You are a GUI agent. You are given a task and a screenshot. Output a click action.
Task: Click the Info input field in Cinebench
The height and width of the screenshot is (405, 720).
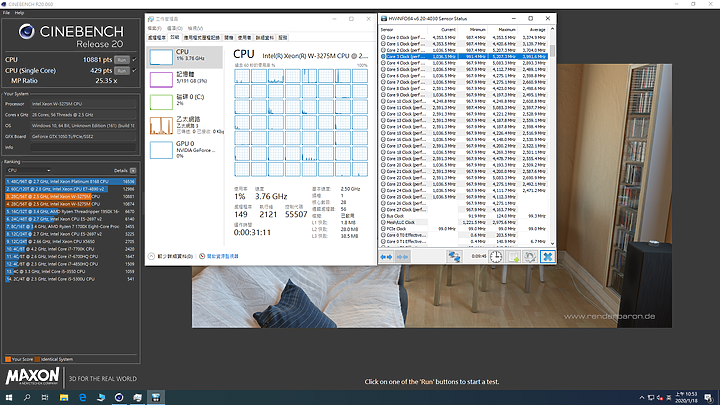coord(83,147)
